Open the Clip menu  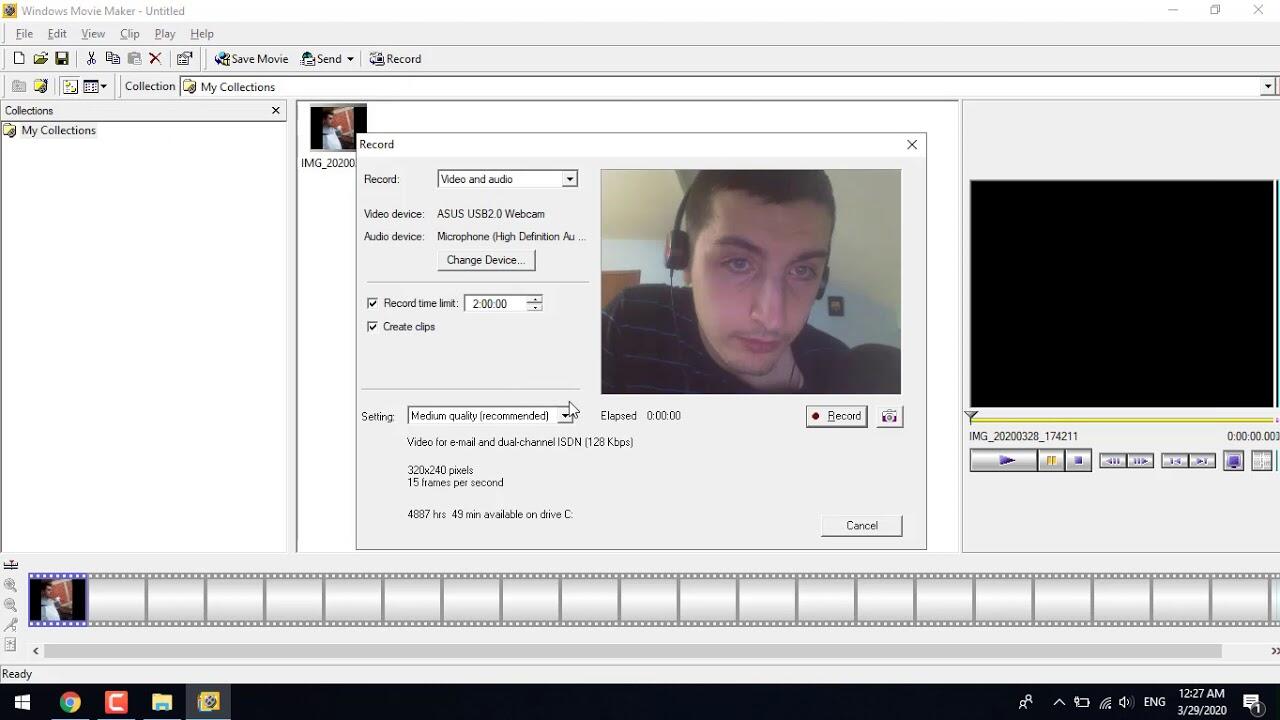click(x=130, y=34)
